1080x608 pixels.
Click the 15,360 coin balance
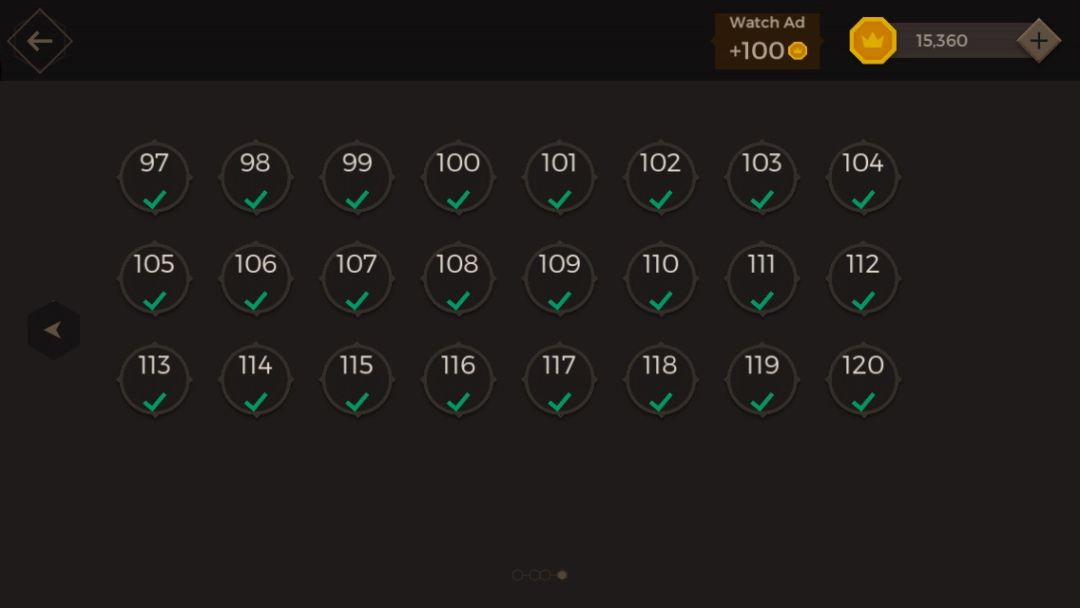pos(941,41)
